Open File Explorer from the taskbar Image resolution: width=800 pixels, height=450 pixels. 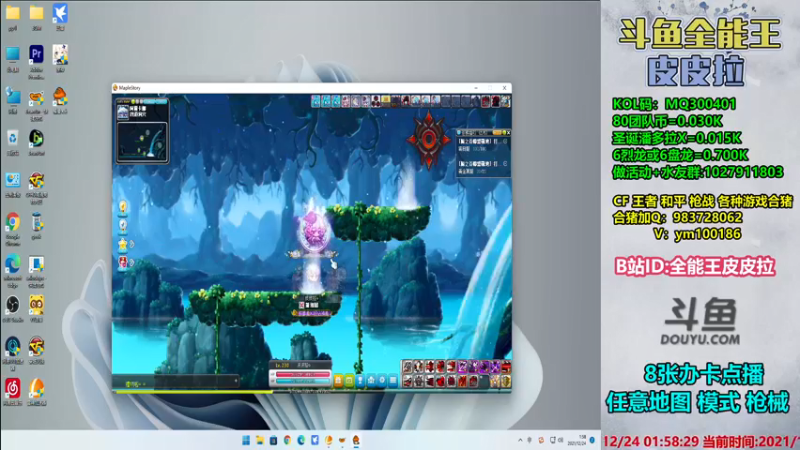(x=260, y=440)
